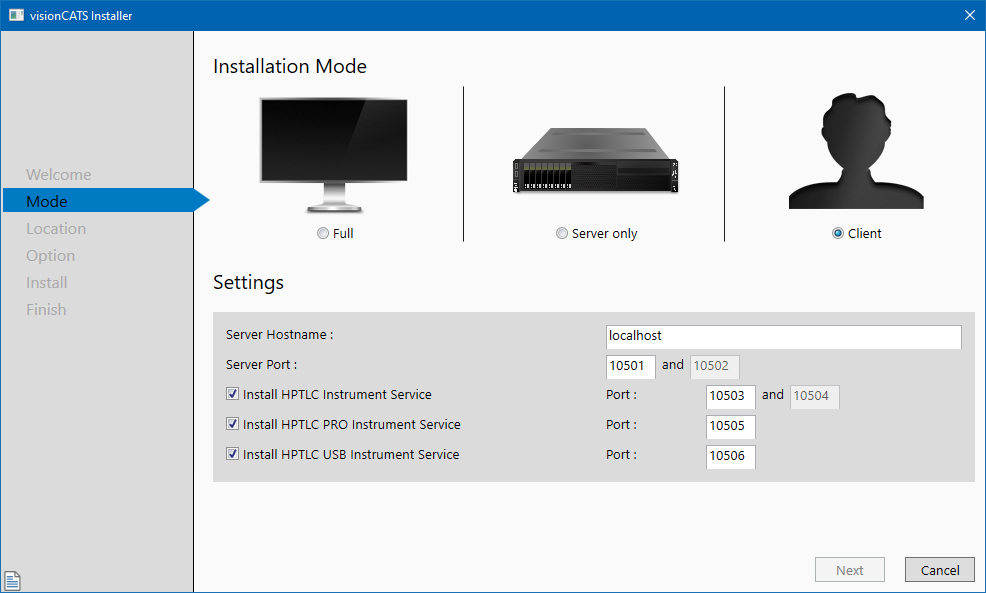
Task: Open the Location step in sidebar
Action: [x=56, y=228]
